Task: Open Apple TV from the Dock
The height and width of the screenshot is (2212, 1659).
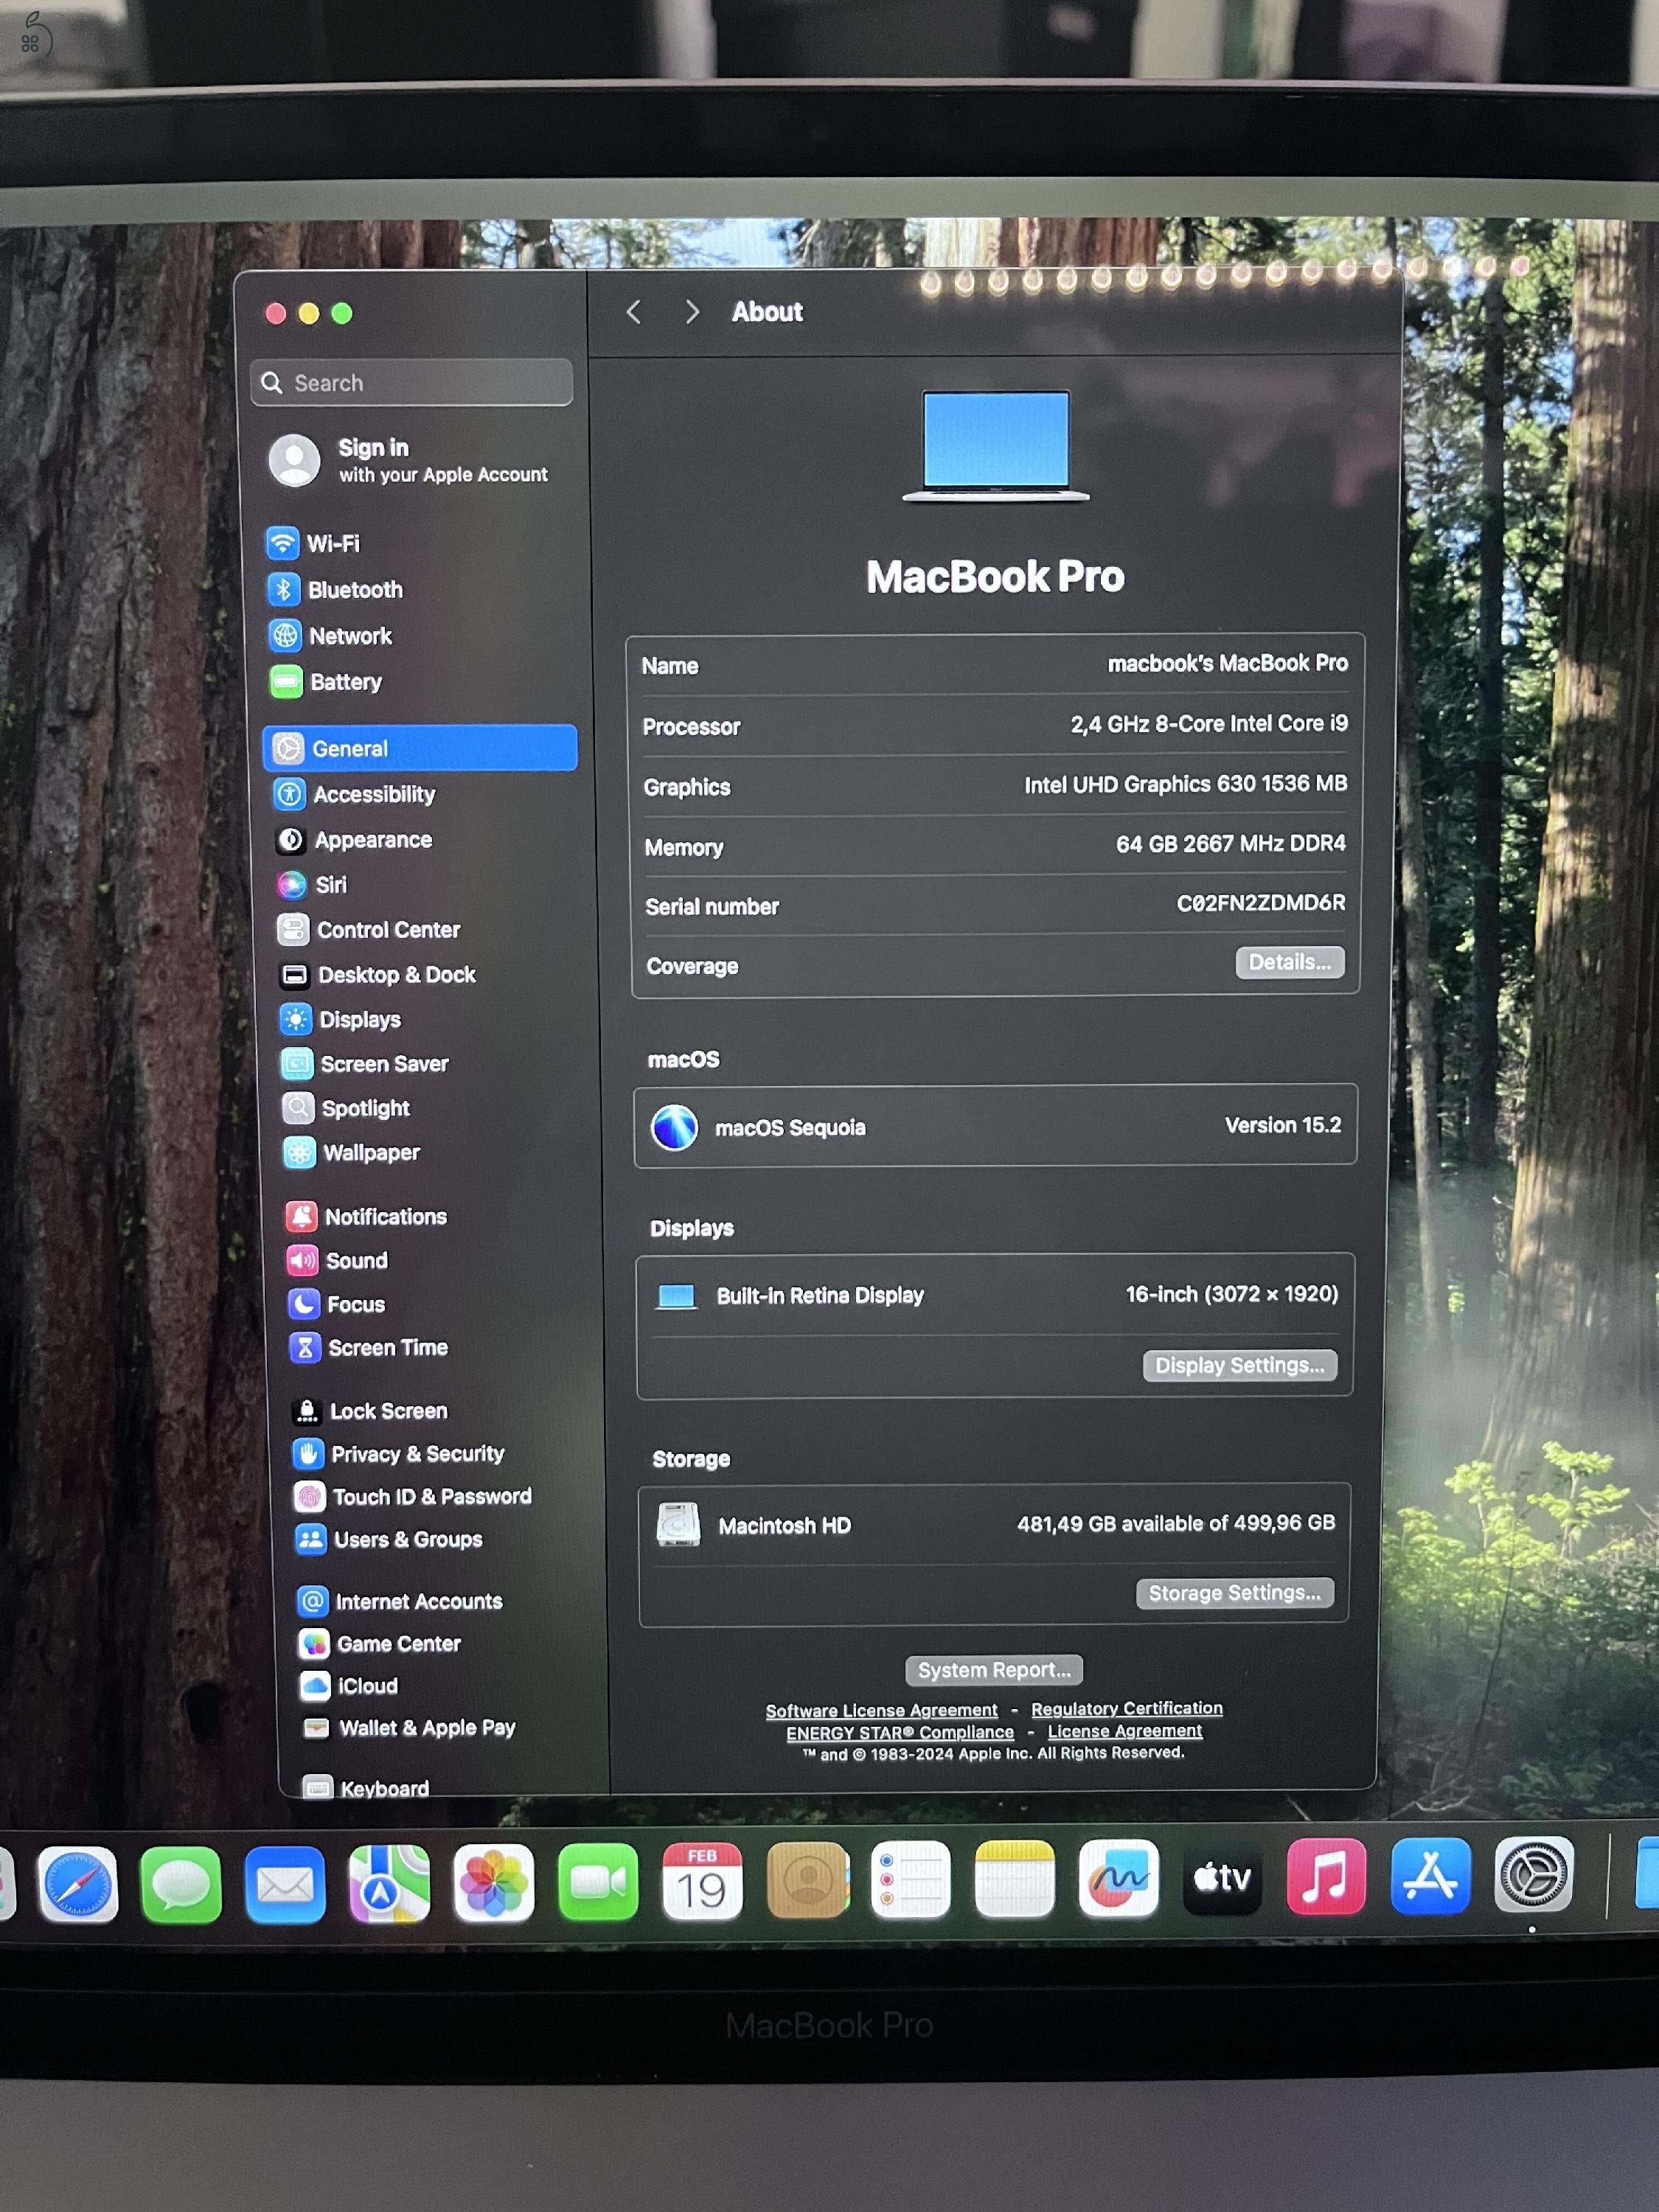Action: [1222, 1877]
